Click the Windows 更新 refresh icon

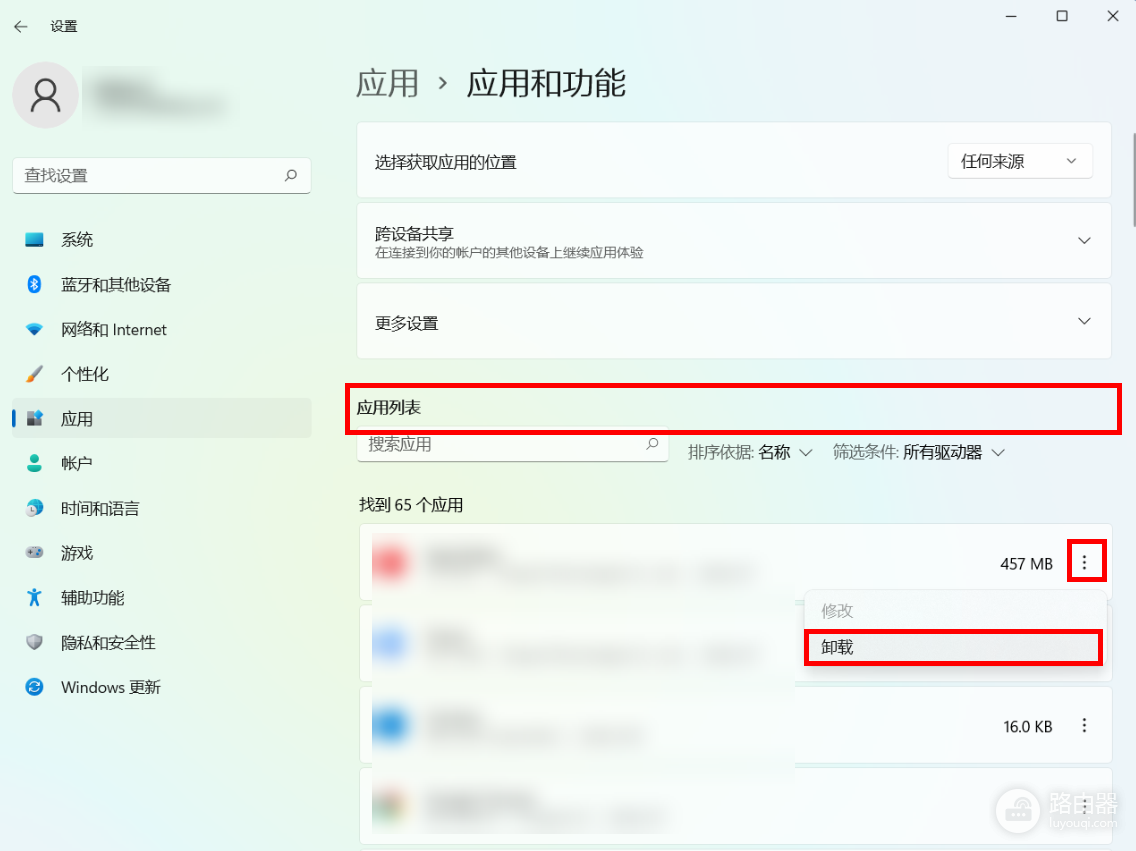(34, 687)
